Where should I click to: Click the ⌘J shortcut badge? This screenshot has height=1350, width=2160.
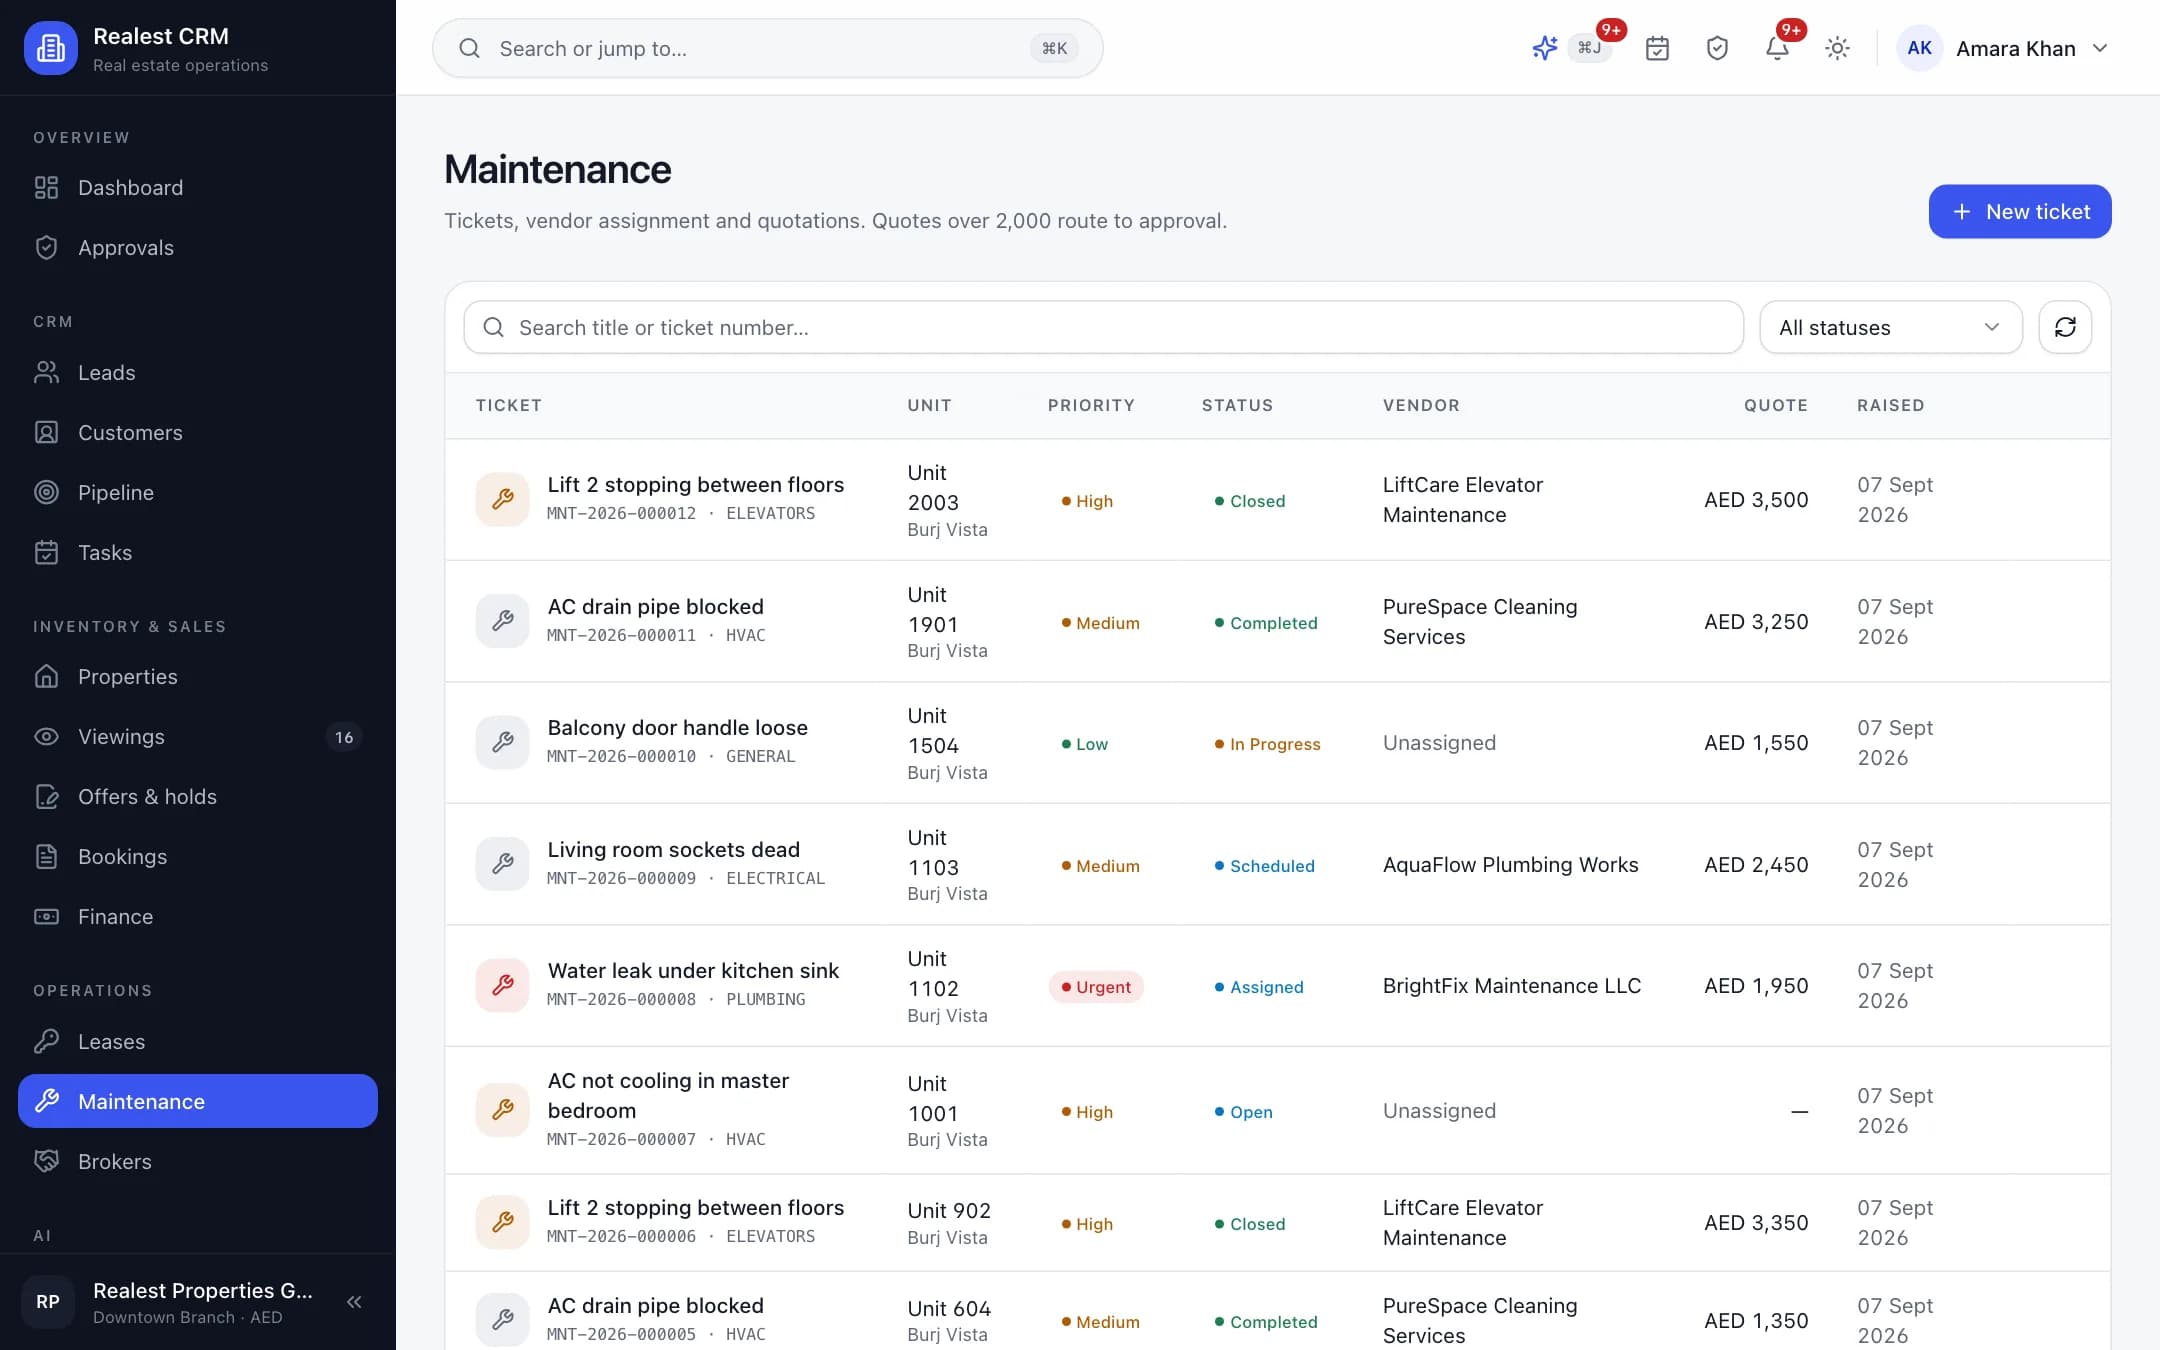[x=1589, y=48]
